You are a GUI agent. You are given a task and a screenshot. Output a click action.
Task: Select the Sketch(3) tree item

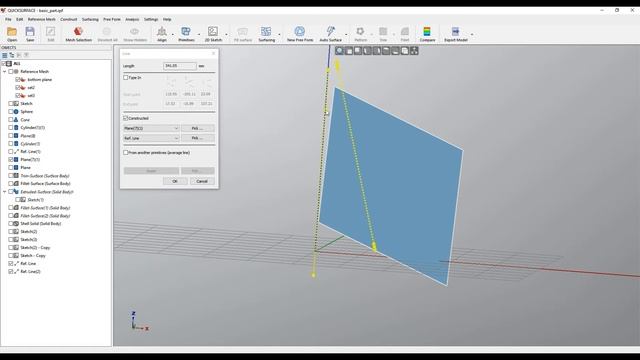29,240
